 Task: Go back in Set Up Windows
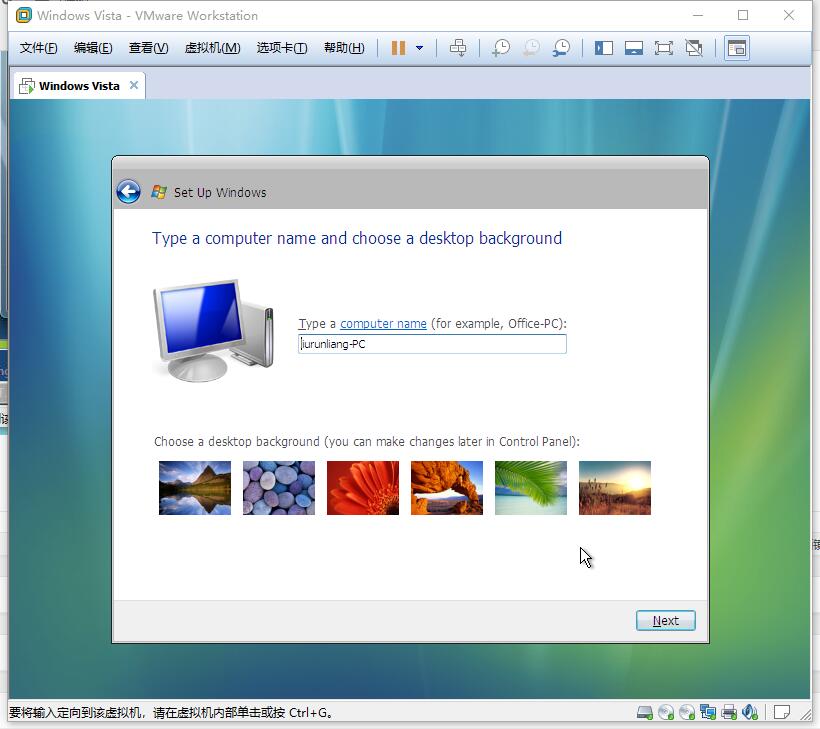pyautogui.click(x=128, y=192)
